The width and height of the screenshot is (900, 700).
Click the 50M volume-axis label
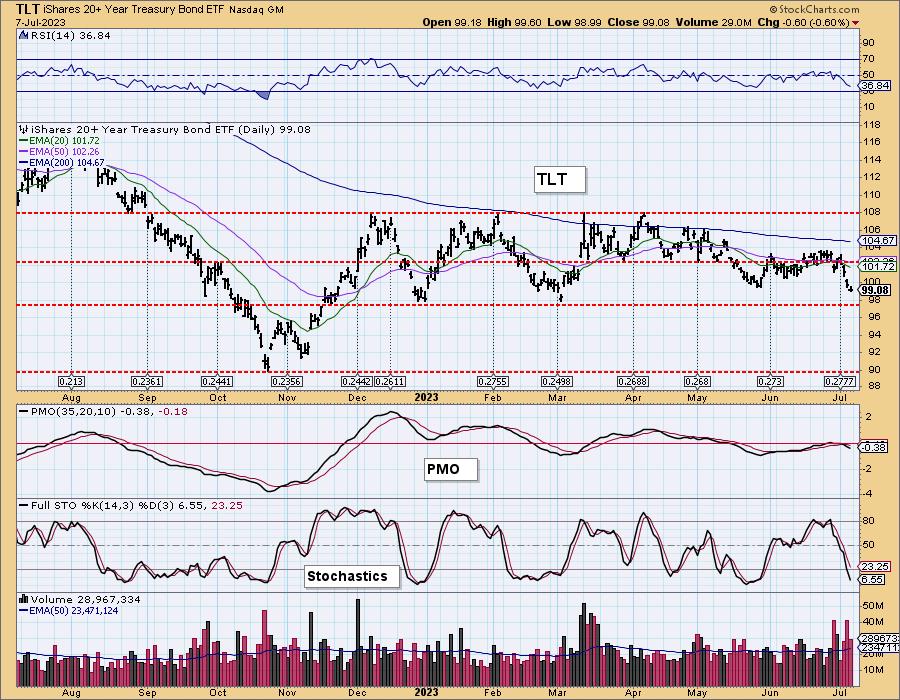(x=874, y=606)
